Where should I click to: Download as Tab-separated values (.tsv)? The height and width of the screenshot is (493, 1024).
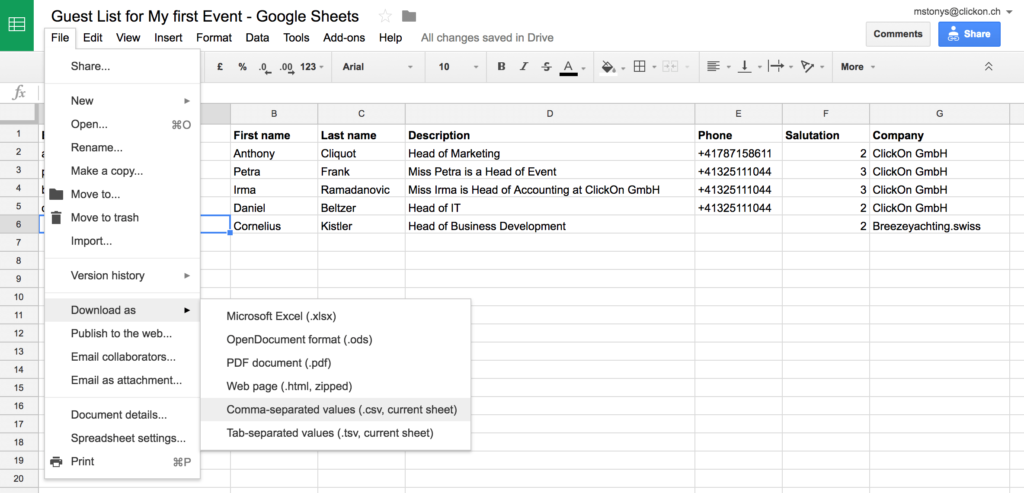[x=336, y=432]
